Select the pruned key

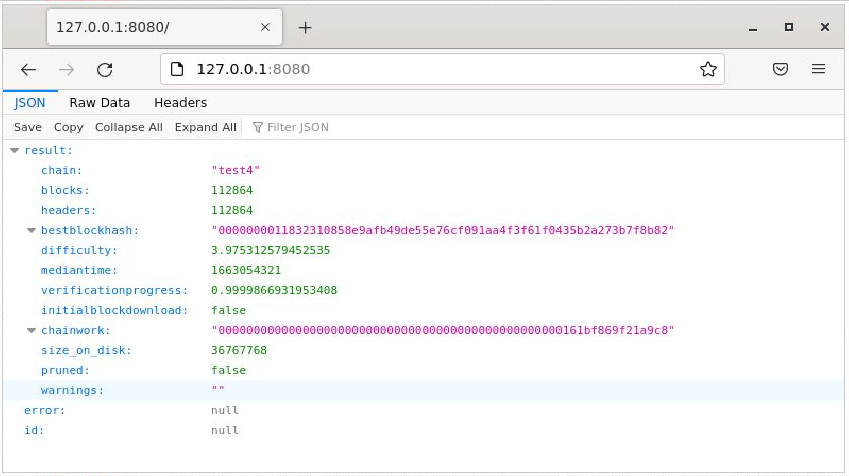tap(65, 370)
